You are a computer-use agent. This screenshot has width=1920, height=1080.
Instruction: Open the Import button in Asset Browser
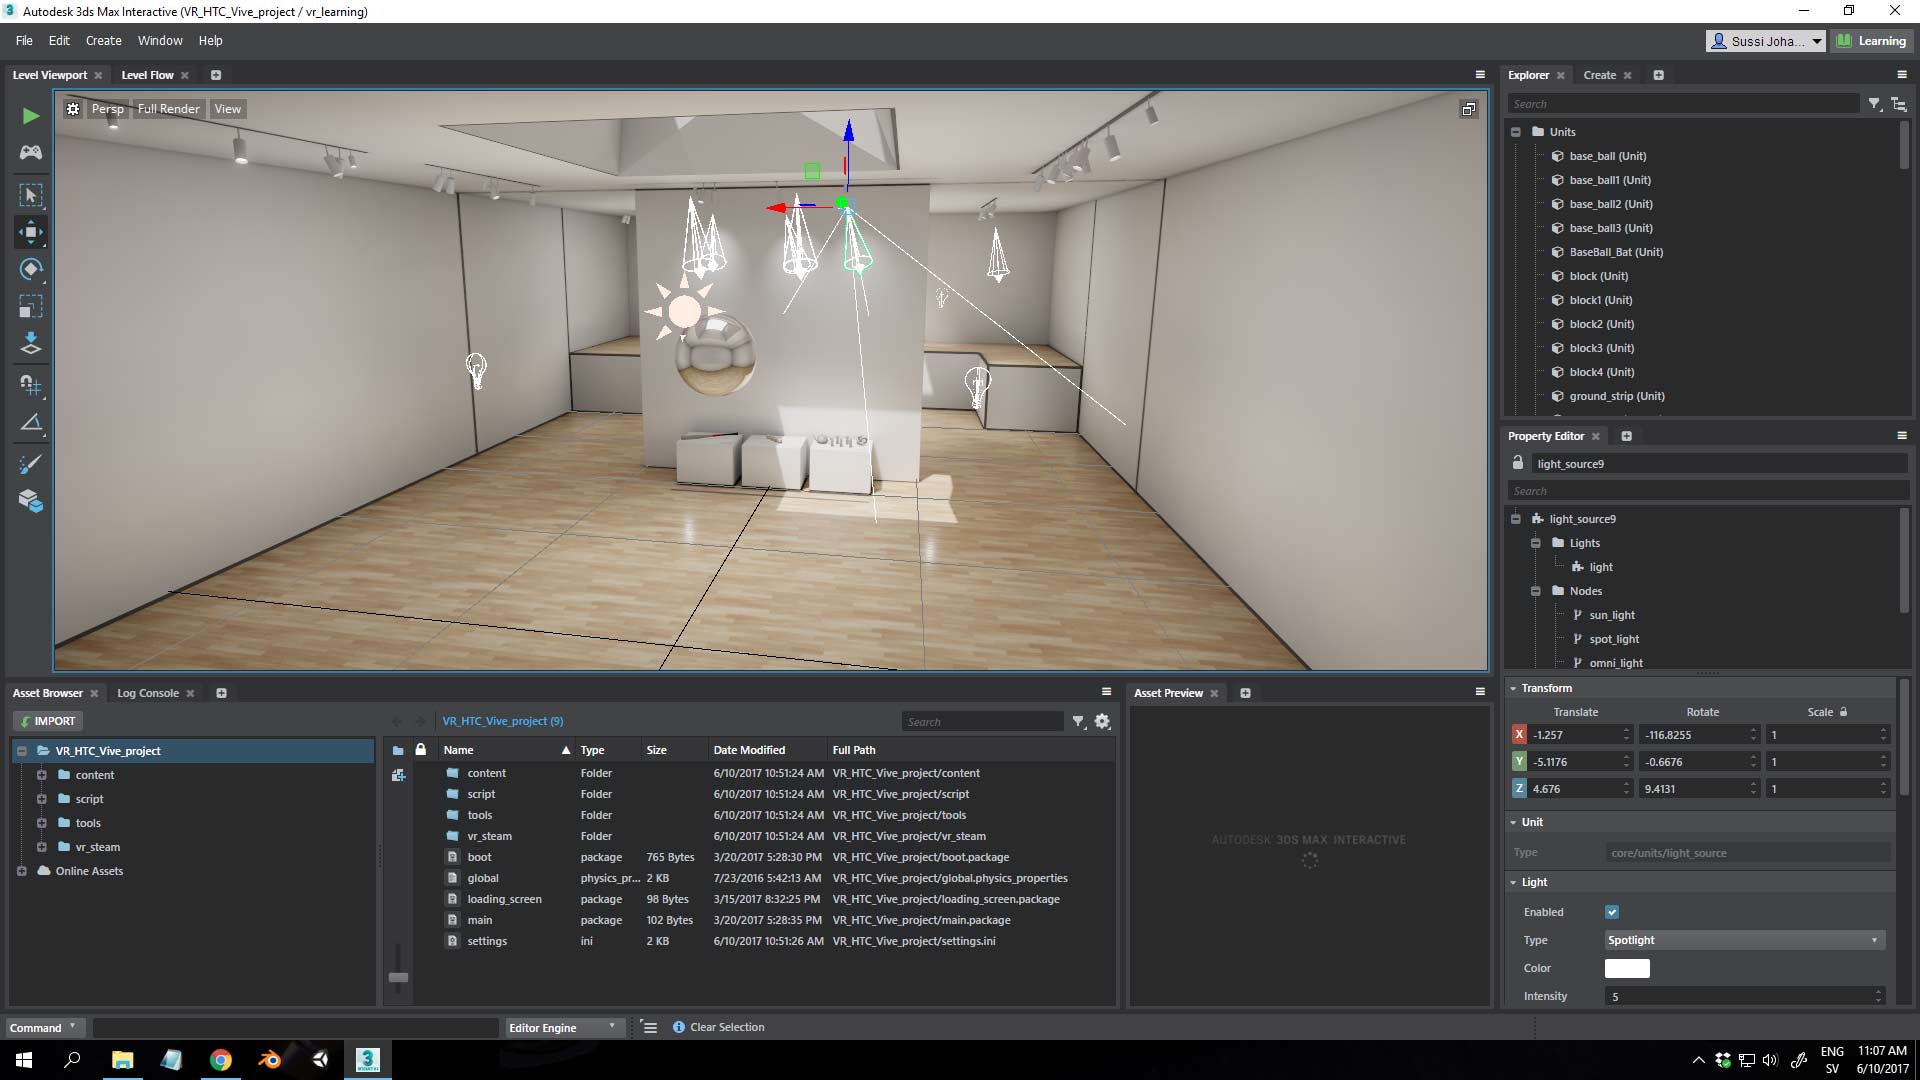(47, 720)
